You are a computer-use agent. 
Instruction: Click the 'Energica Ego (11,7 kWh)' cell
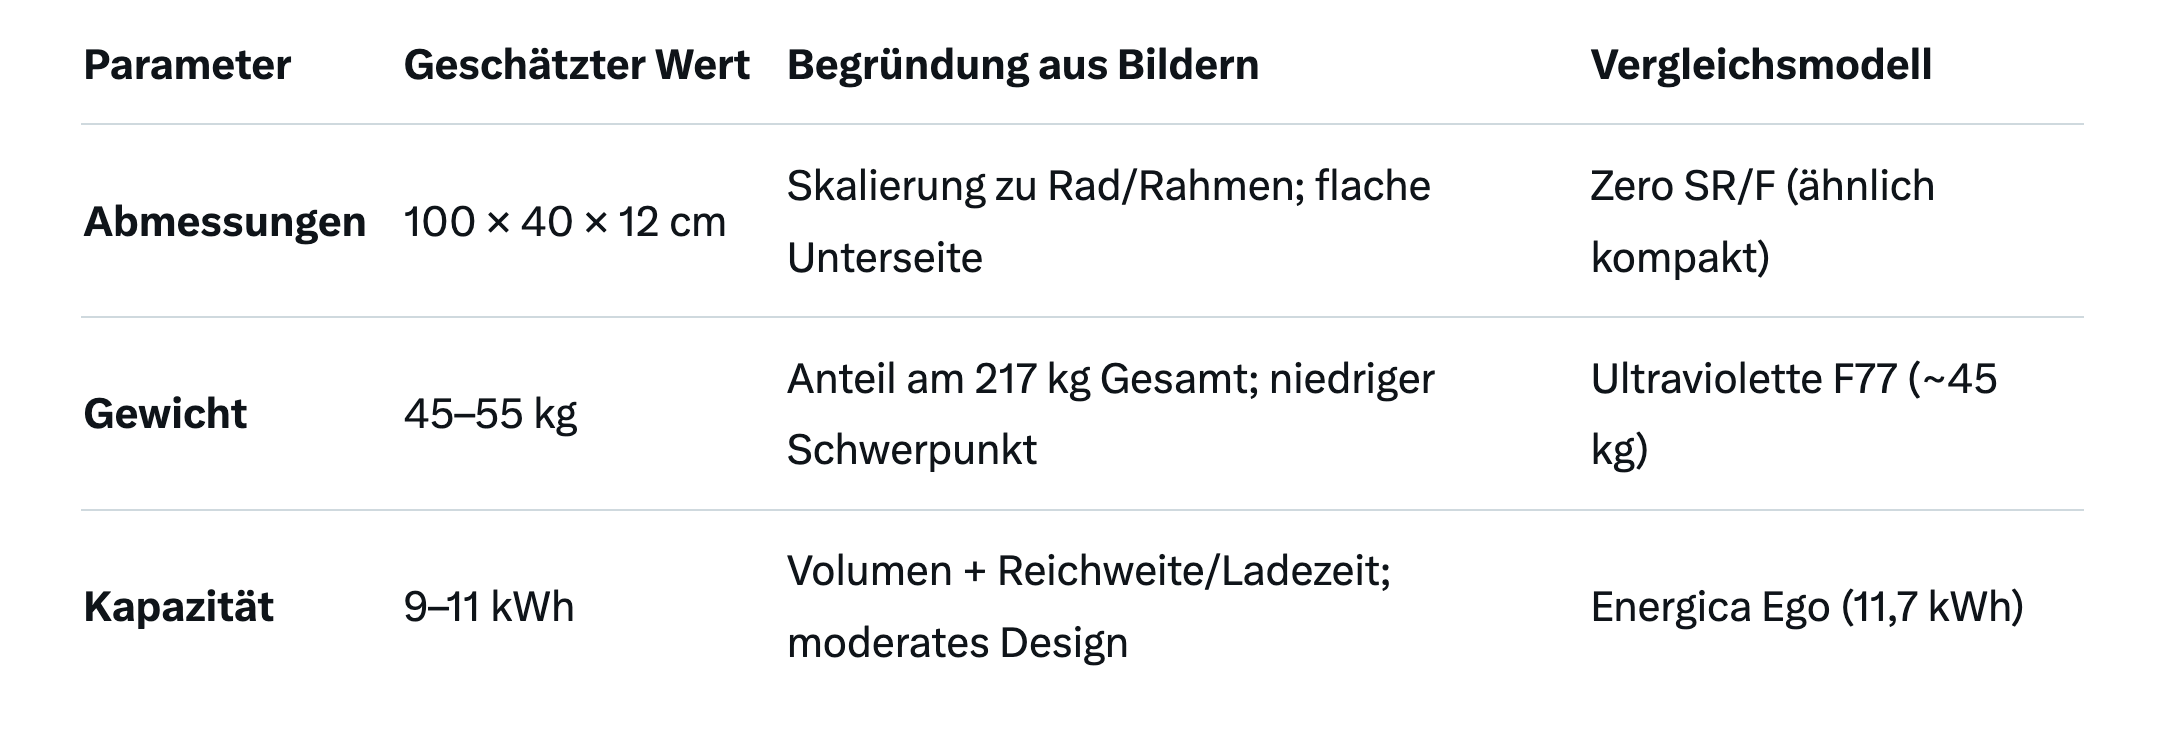[x=1806, y=607]
